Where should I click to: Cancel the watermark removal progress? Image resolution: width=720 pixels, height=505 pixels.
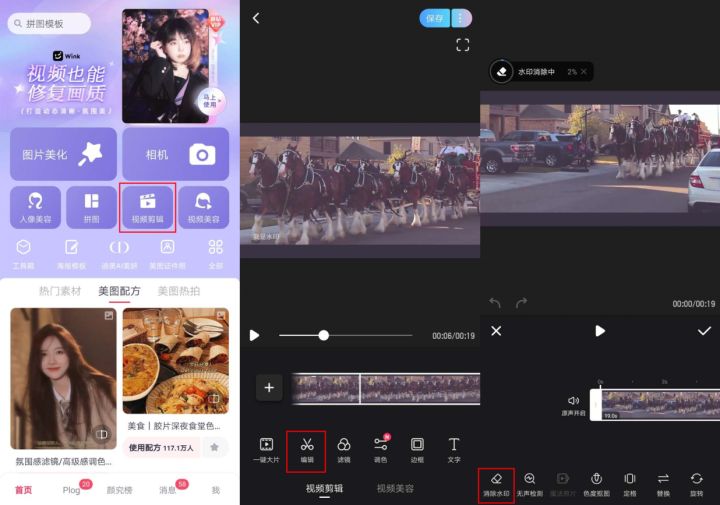(584, 72)
